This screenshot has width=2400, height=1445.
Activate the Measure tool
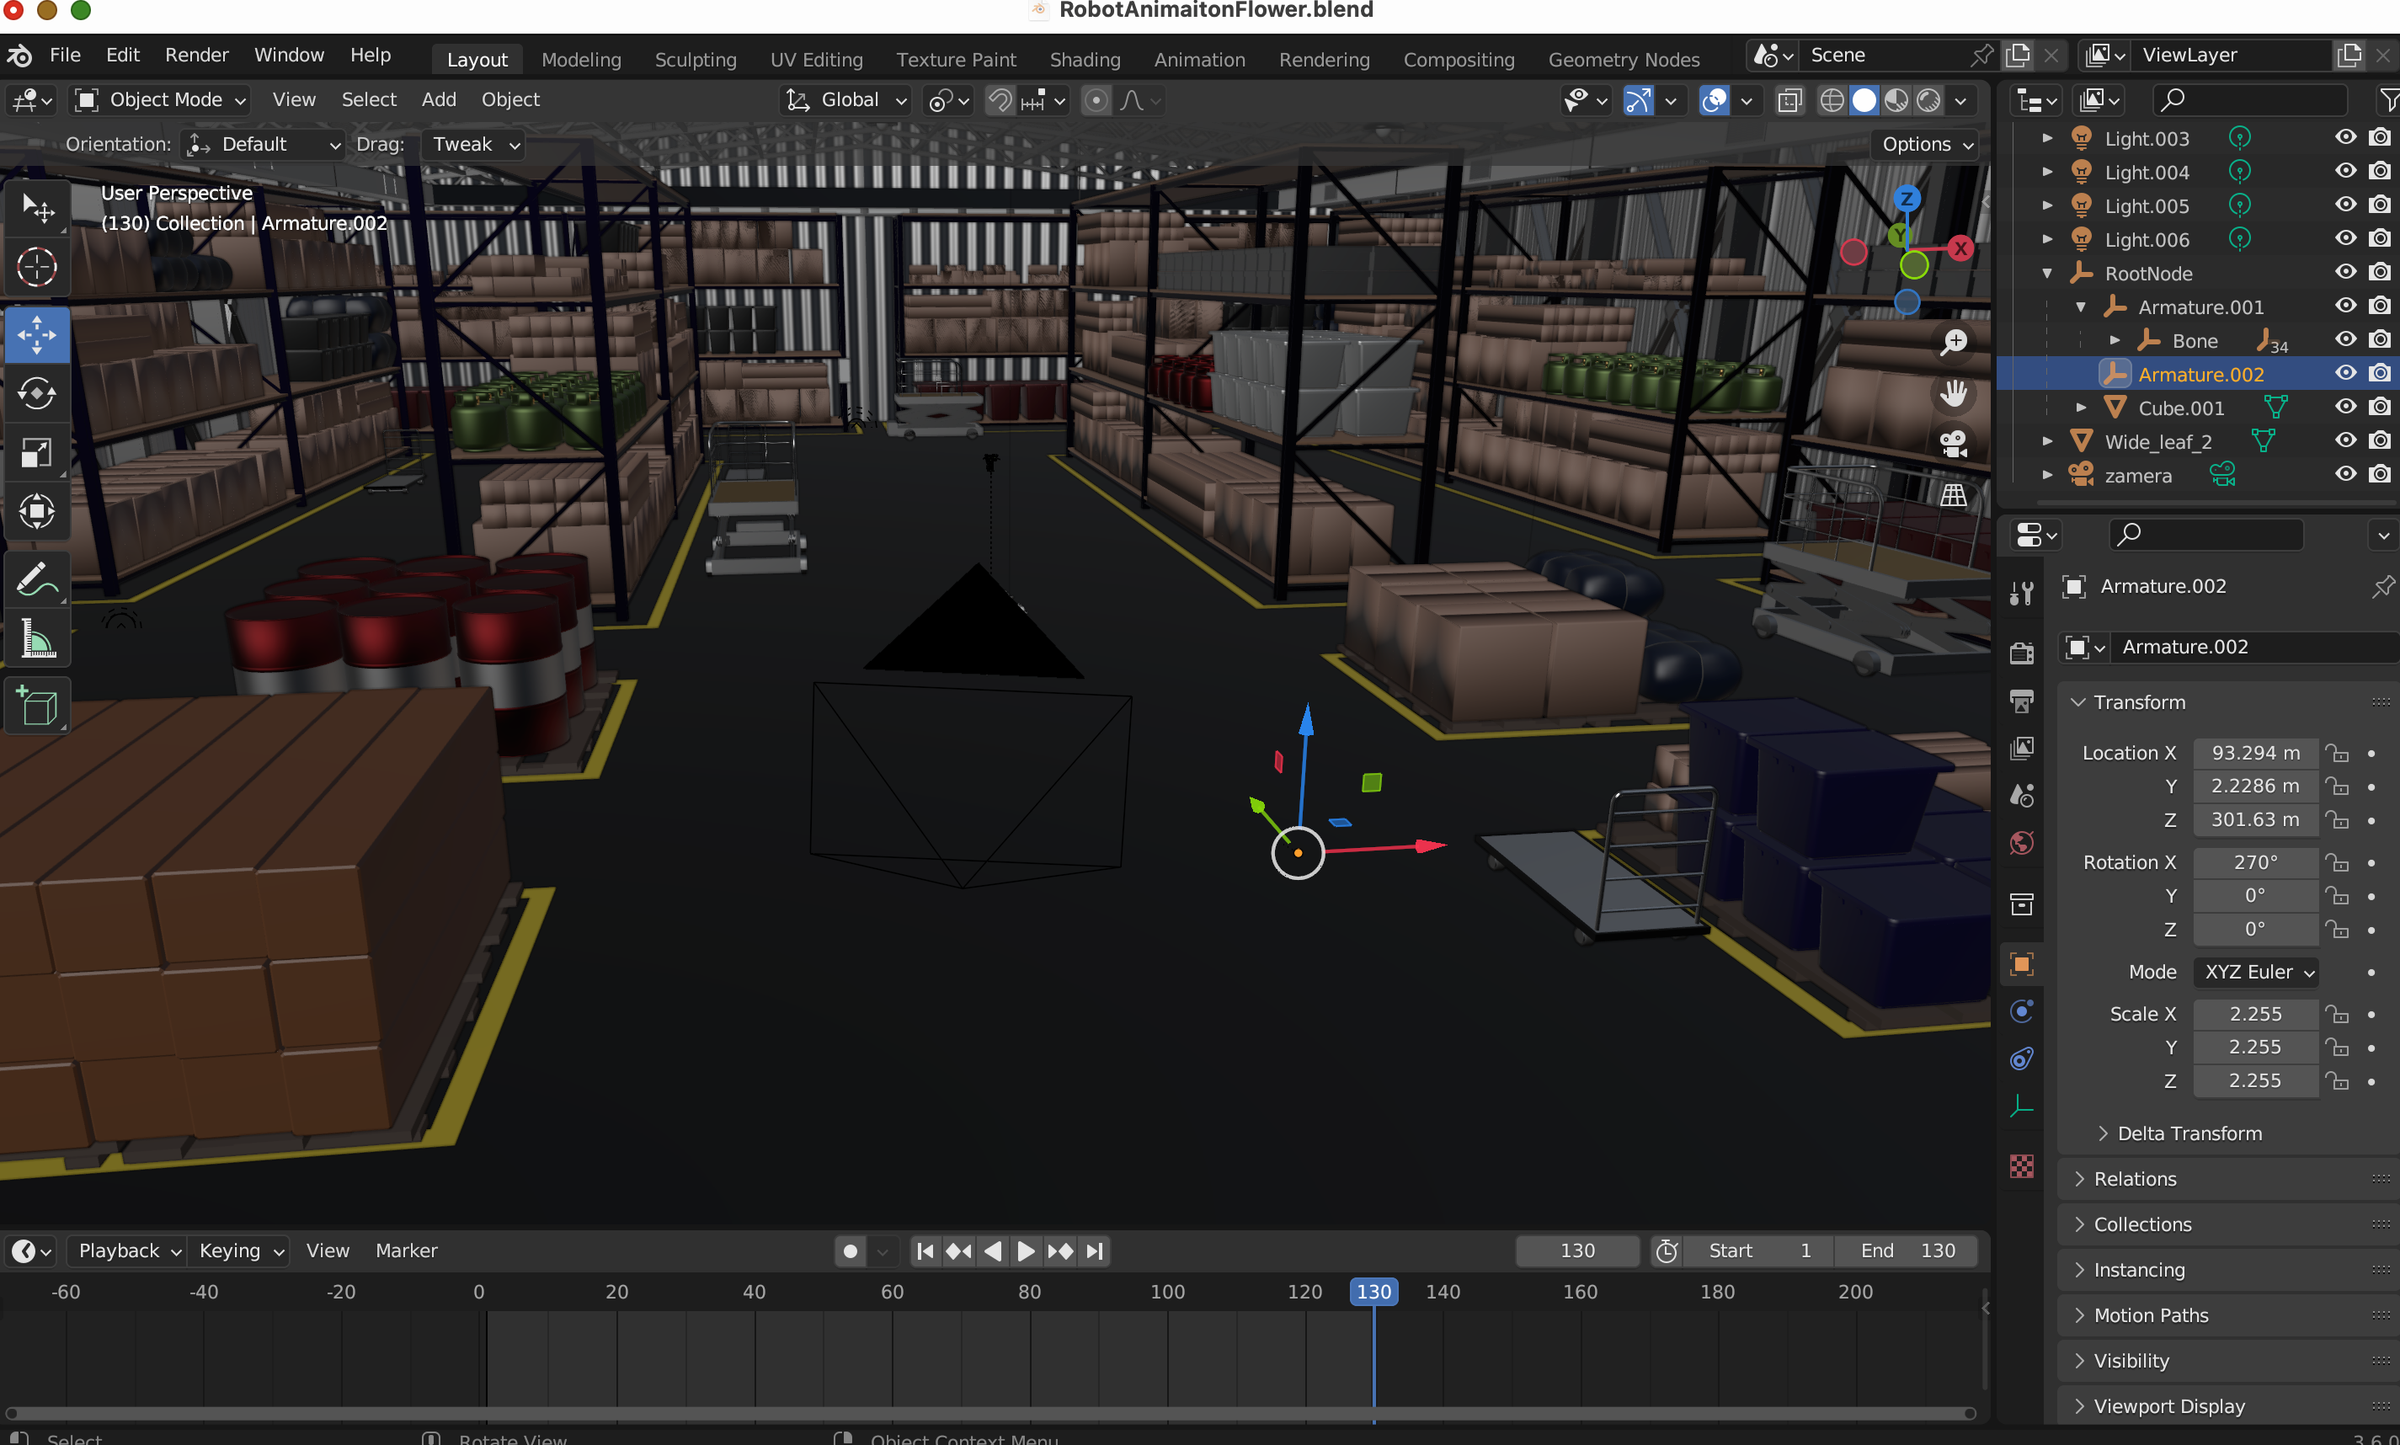point(37,640)
